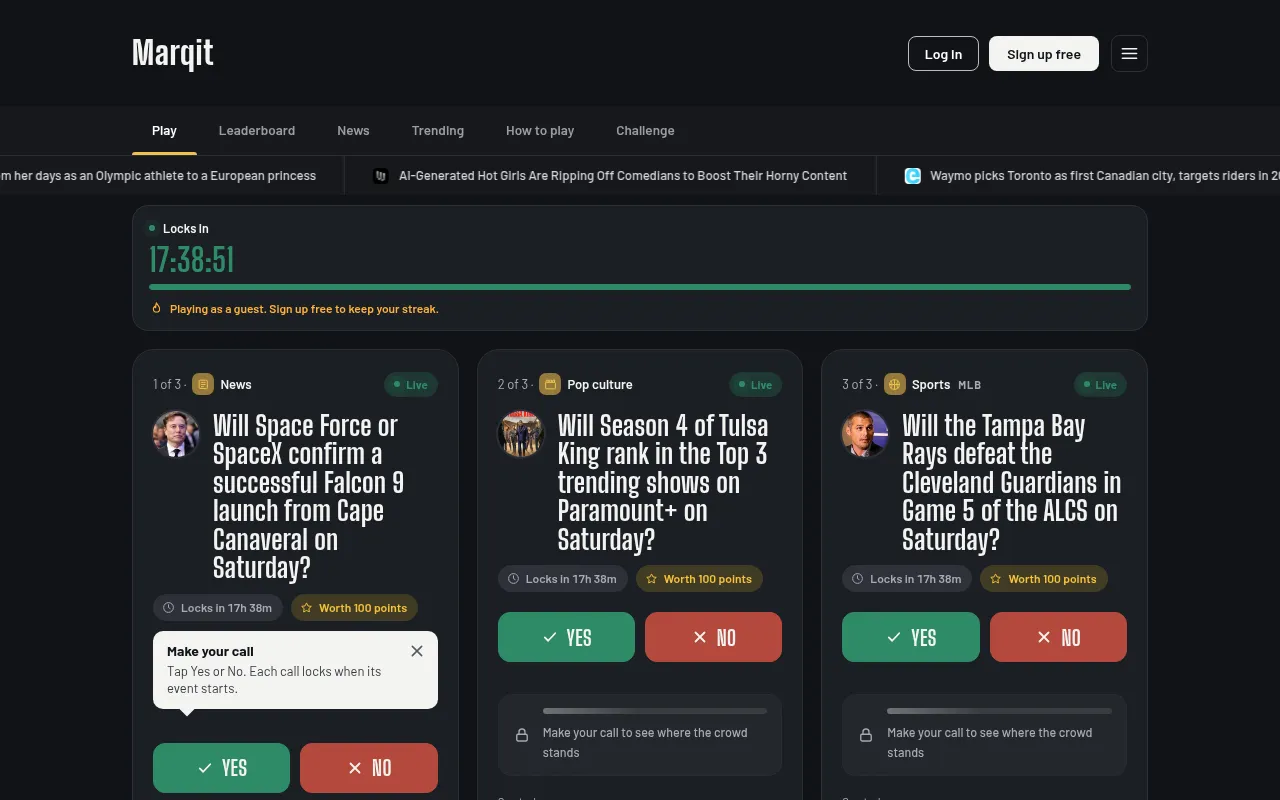Image resolution: width=1280 pixels, height=800 pixels.
Task: Click the lock icon on Tulsa King card
Action: point(522,735)
